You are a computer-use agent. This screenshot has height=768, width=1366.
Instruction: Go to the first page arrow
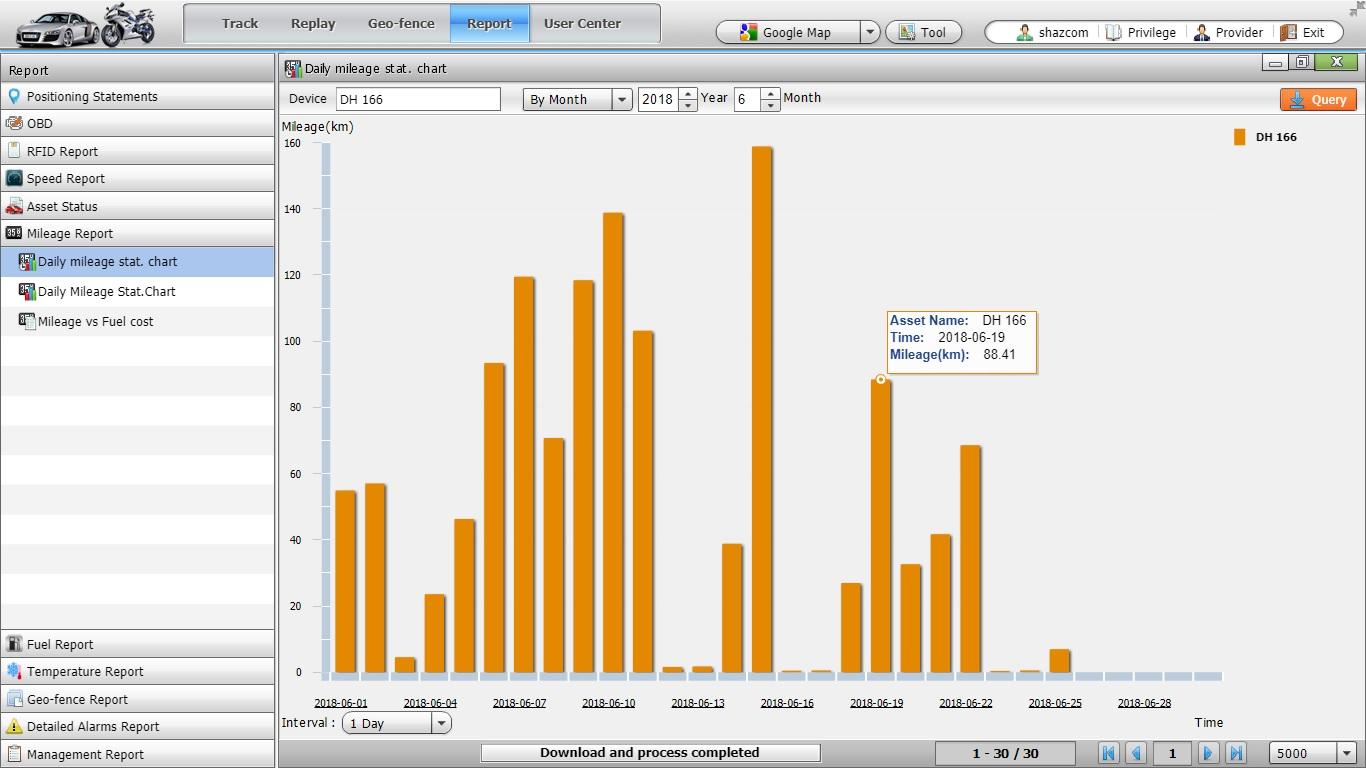(1108, 754)
